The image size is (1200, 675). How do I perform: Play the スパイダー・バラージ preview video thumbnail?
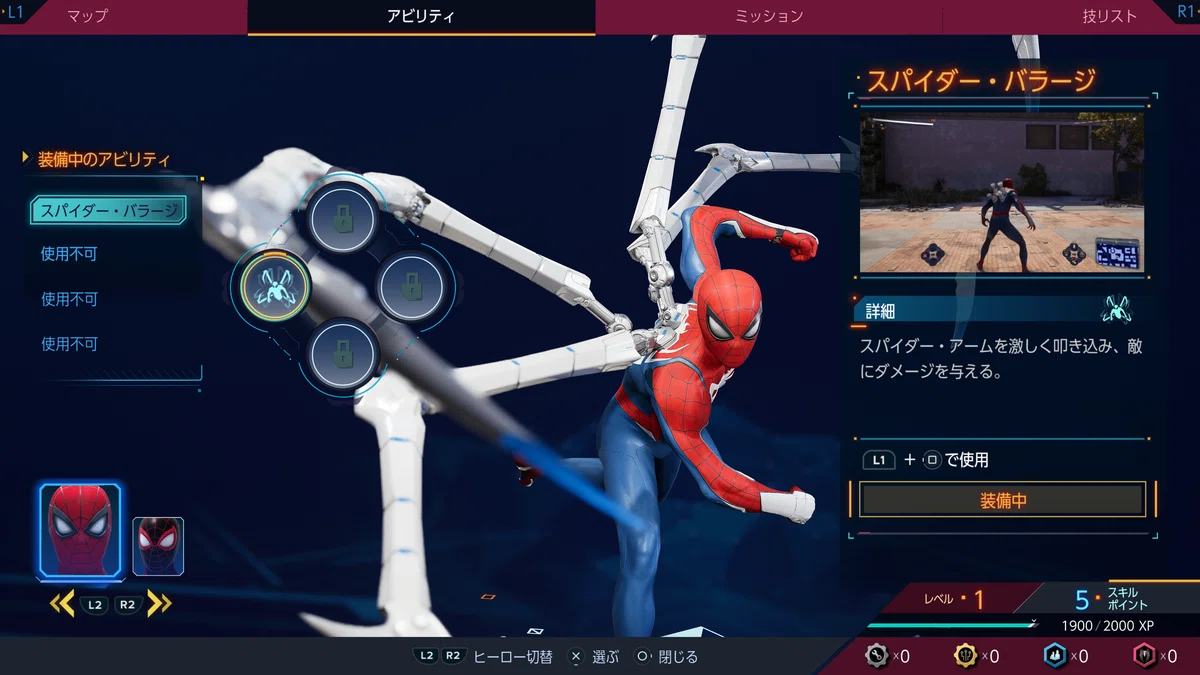pos(1002,192)
